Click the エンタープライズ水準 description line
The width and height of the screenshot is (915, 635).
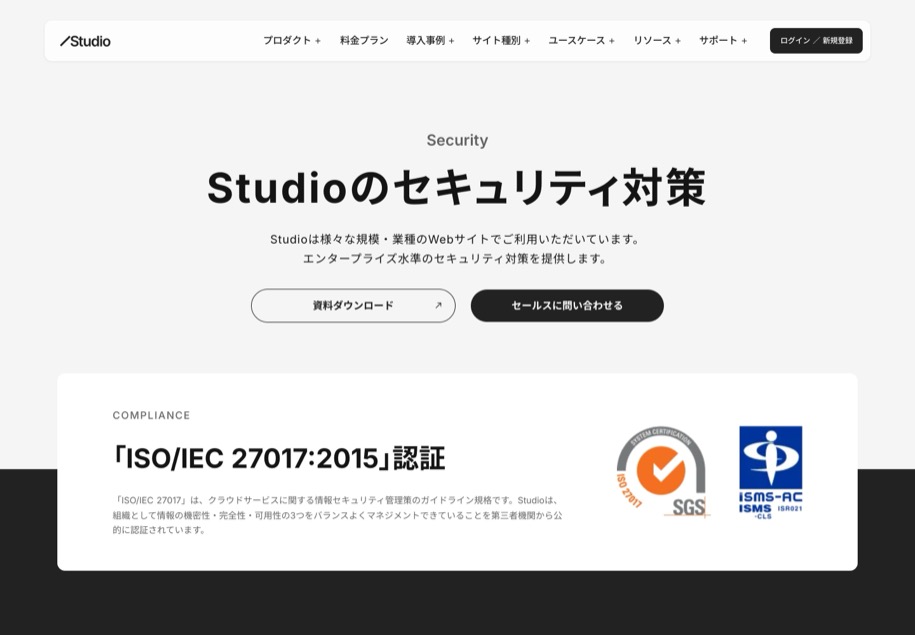point(456,259)
